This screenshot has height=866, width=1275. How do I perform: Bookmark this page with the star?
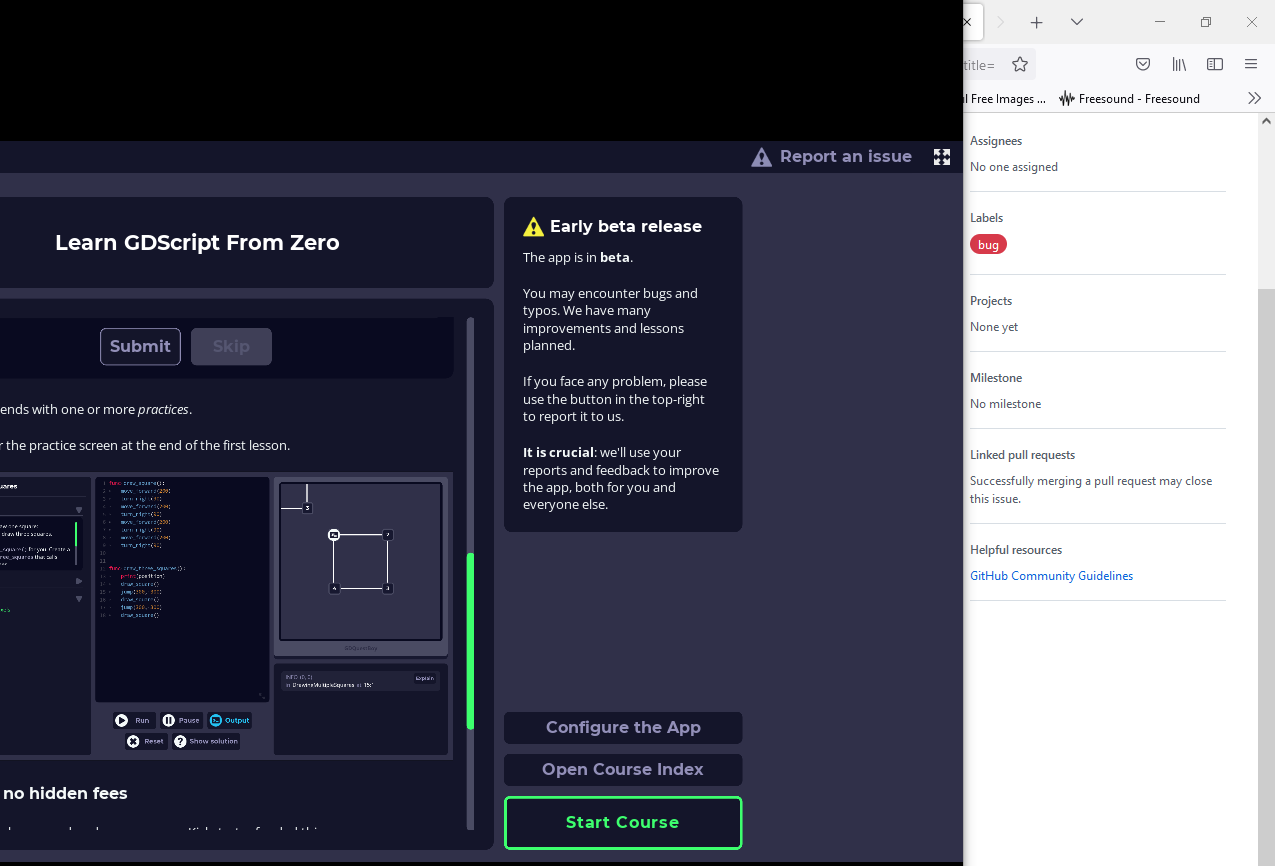1019,62
